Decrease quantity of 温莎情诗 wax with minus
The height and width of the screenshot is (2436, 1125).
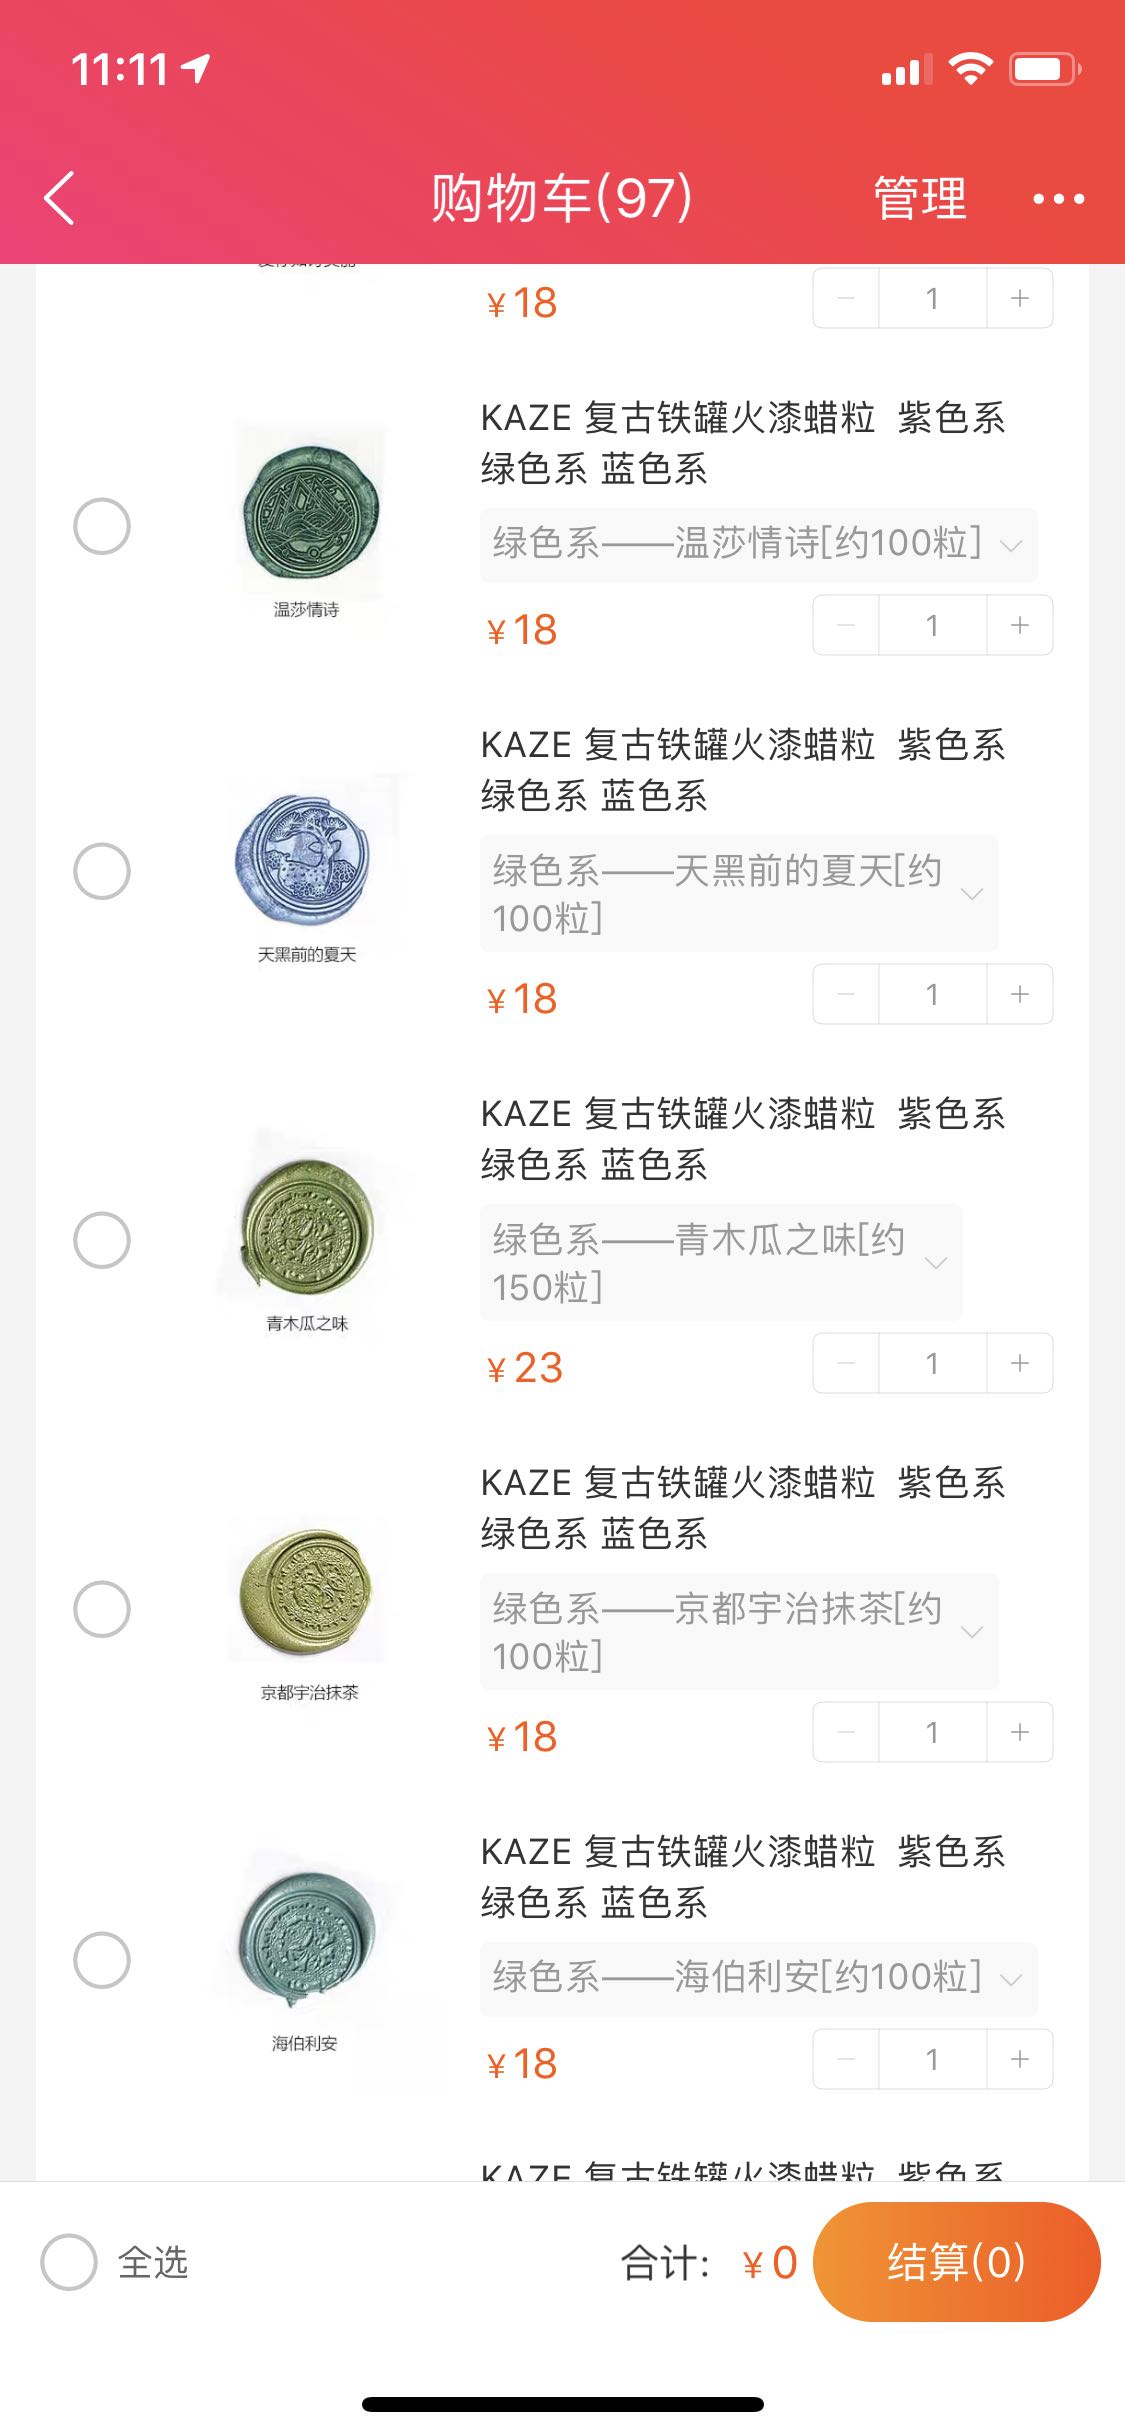[846, 626]
